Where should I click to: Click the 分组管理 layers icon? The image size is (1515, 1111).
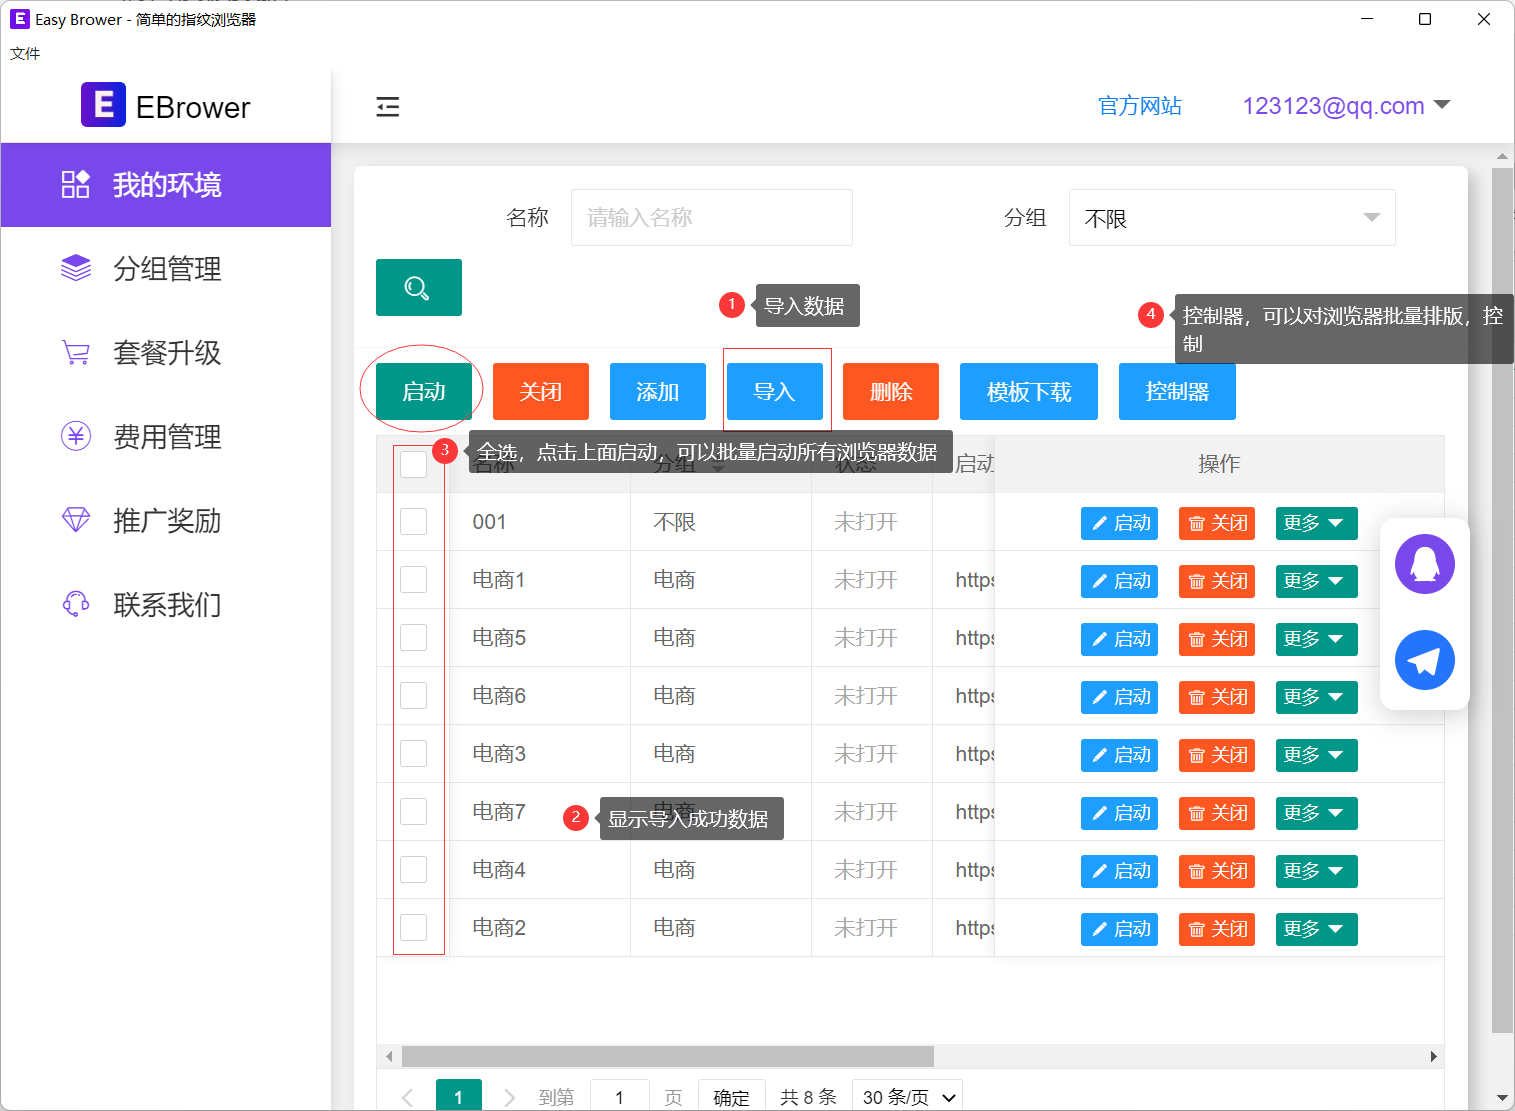coord(76,268)
